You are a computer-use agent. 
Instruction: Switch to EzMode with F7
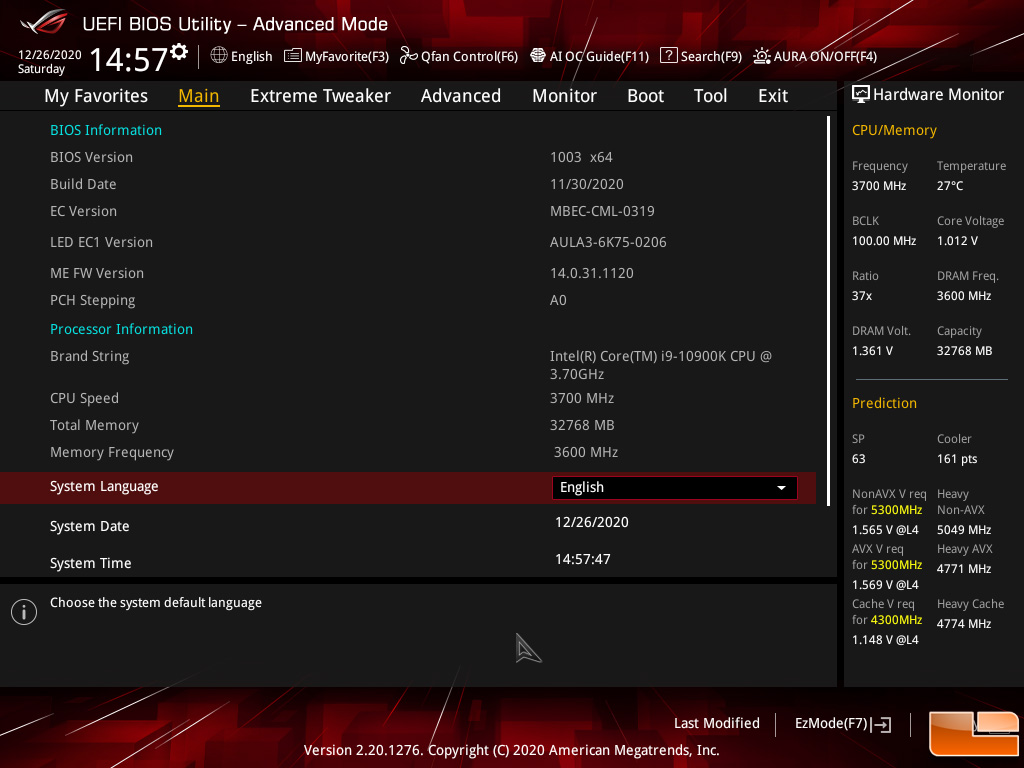pos(841,723)
